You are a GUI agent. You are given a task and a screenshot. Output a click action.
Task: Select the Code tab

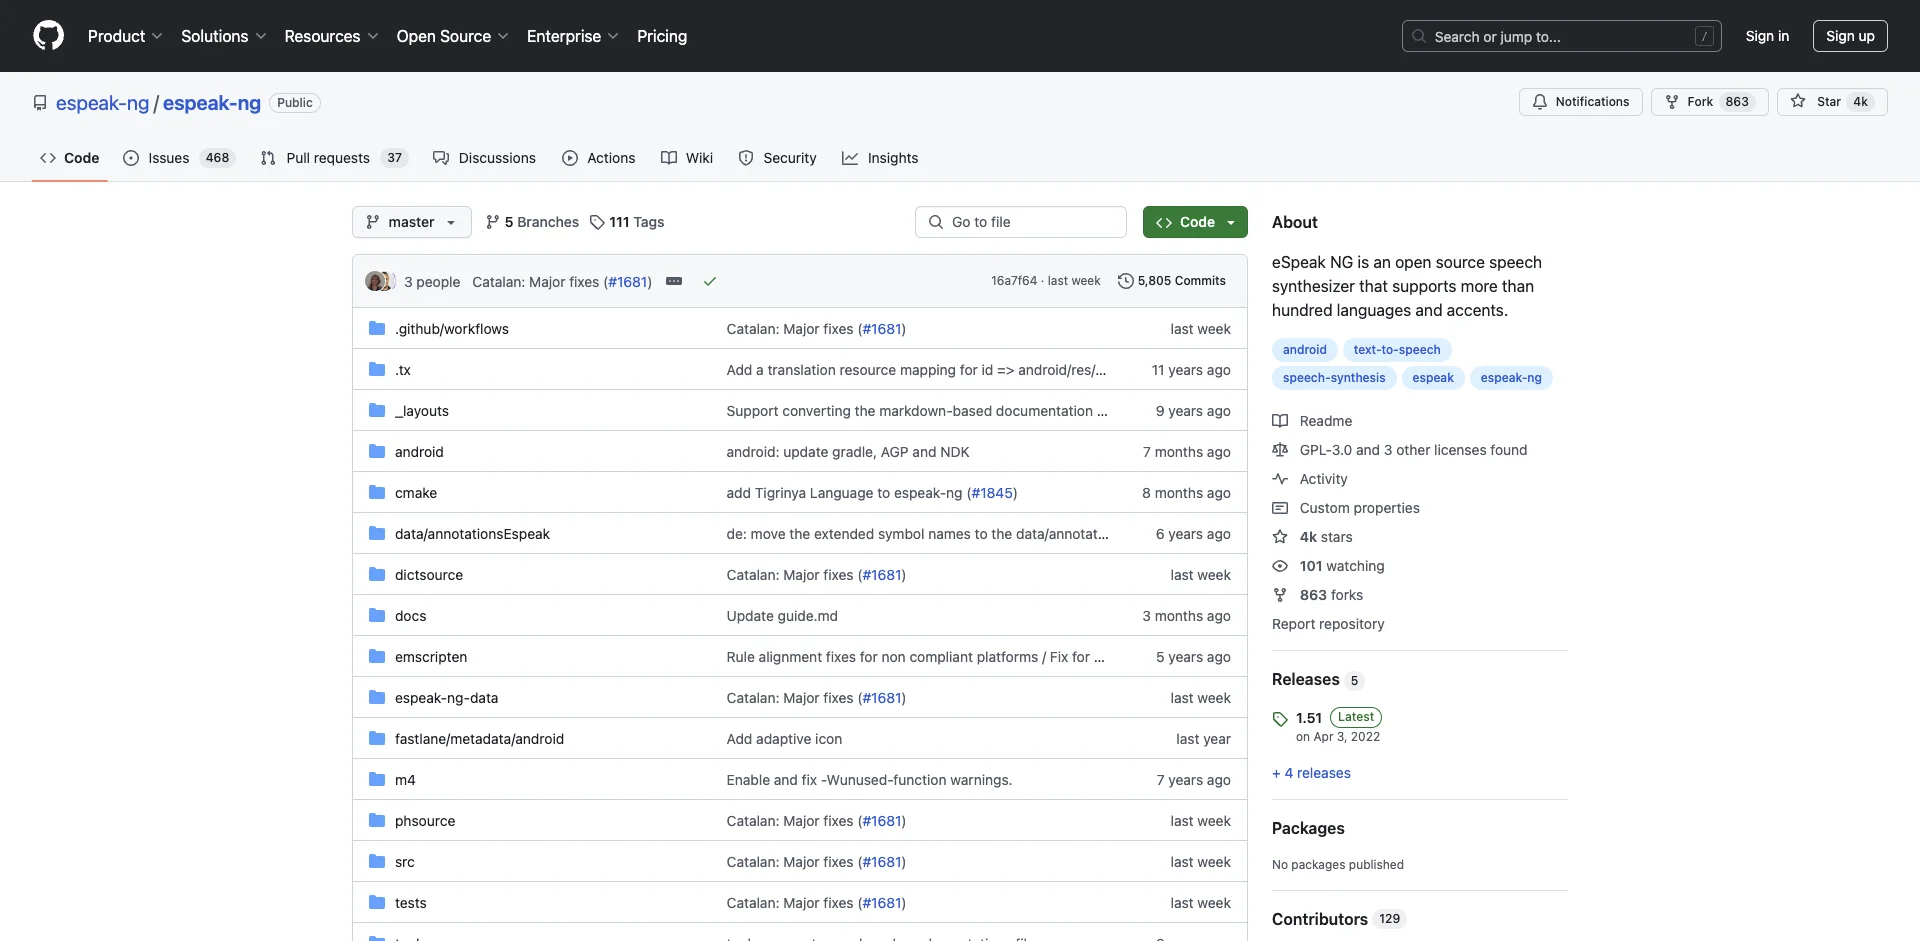pyautogui.click(x=69, y=158)
